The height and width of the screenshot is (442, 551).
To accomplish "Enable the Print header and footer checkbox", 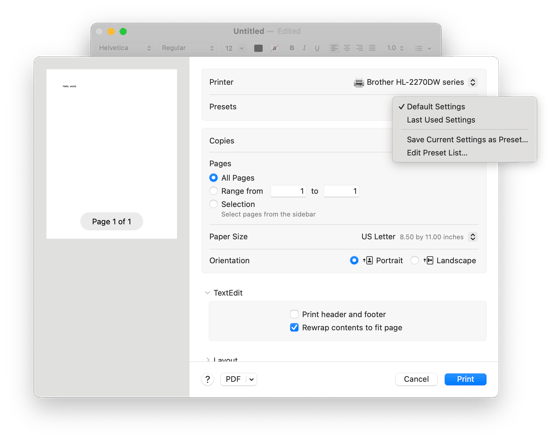I will [294, 314].
